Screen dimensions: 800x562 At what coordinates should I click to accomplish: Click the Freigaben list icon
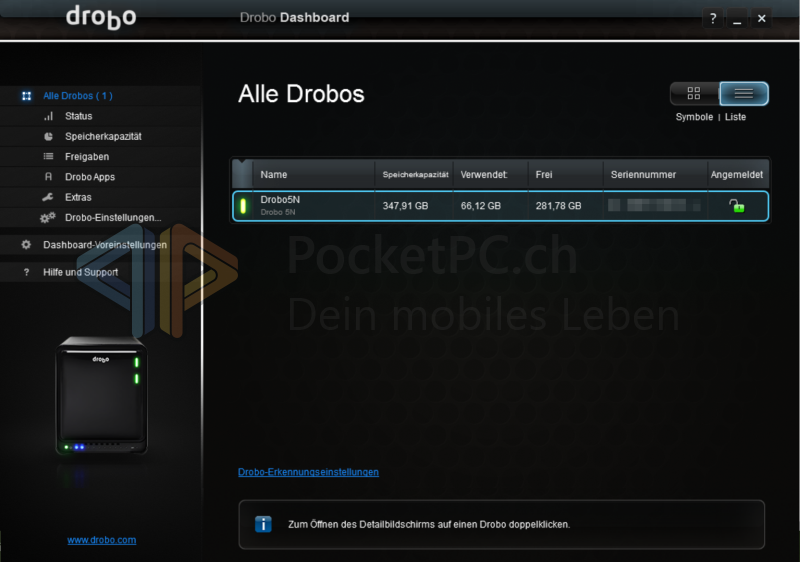[x=48, y=157]
